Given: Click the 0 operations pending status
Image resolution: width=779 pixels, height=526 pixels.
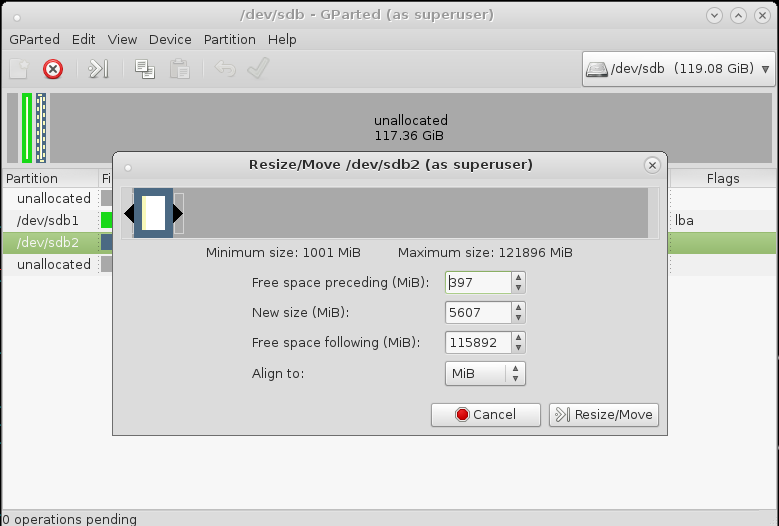Looking at the screenshot, I should point(69,519).
